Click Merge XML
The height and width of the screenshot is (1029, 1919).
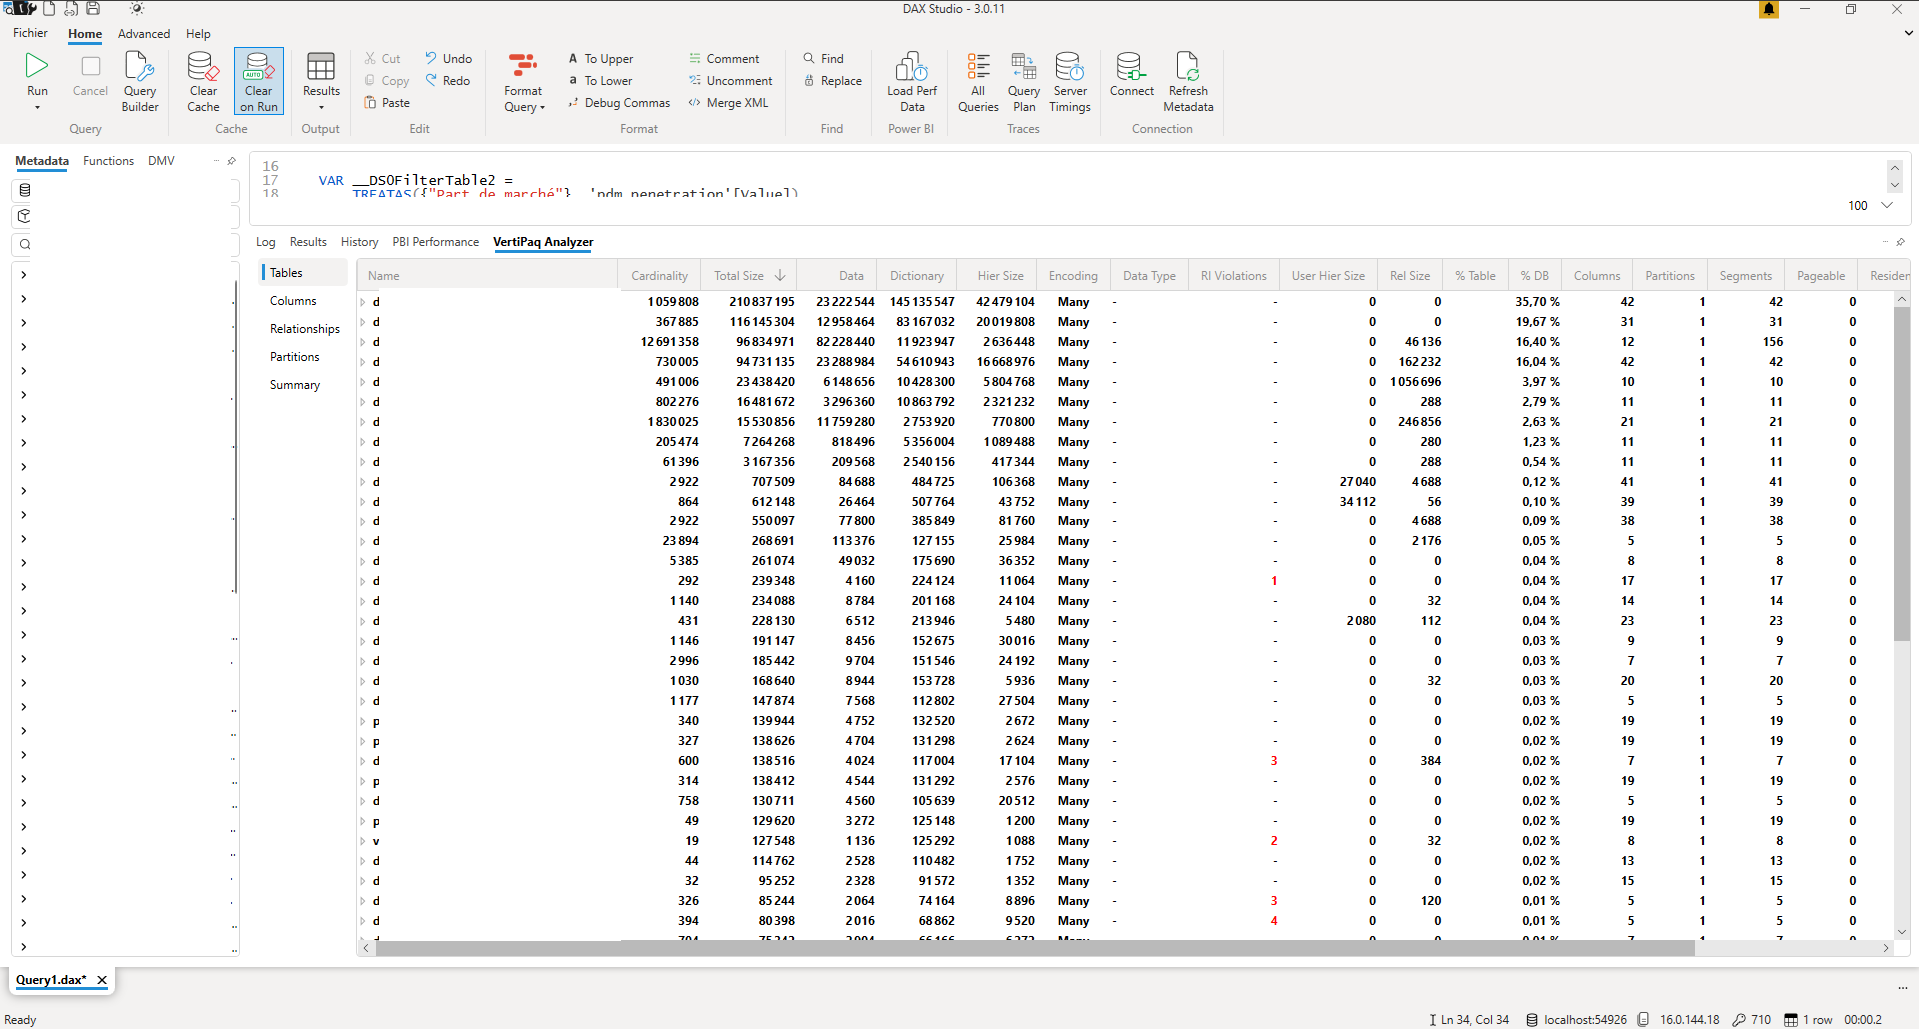point(728,103)
